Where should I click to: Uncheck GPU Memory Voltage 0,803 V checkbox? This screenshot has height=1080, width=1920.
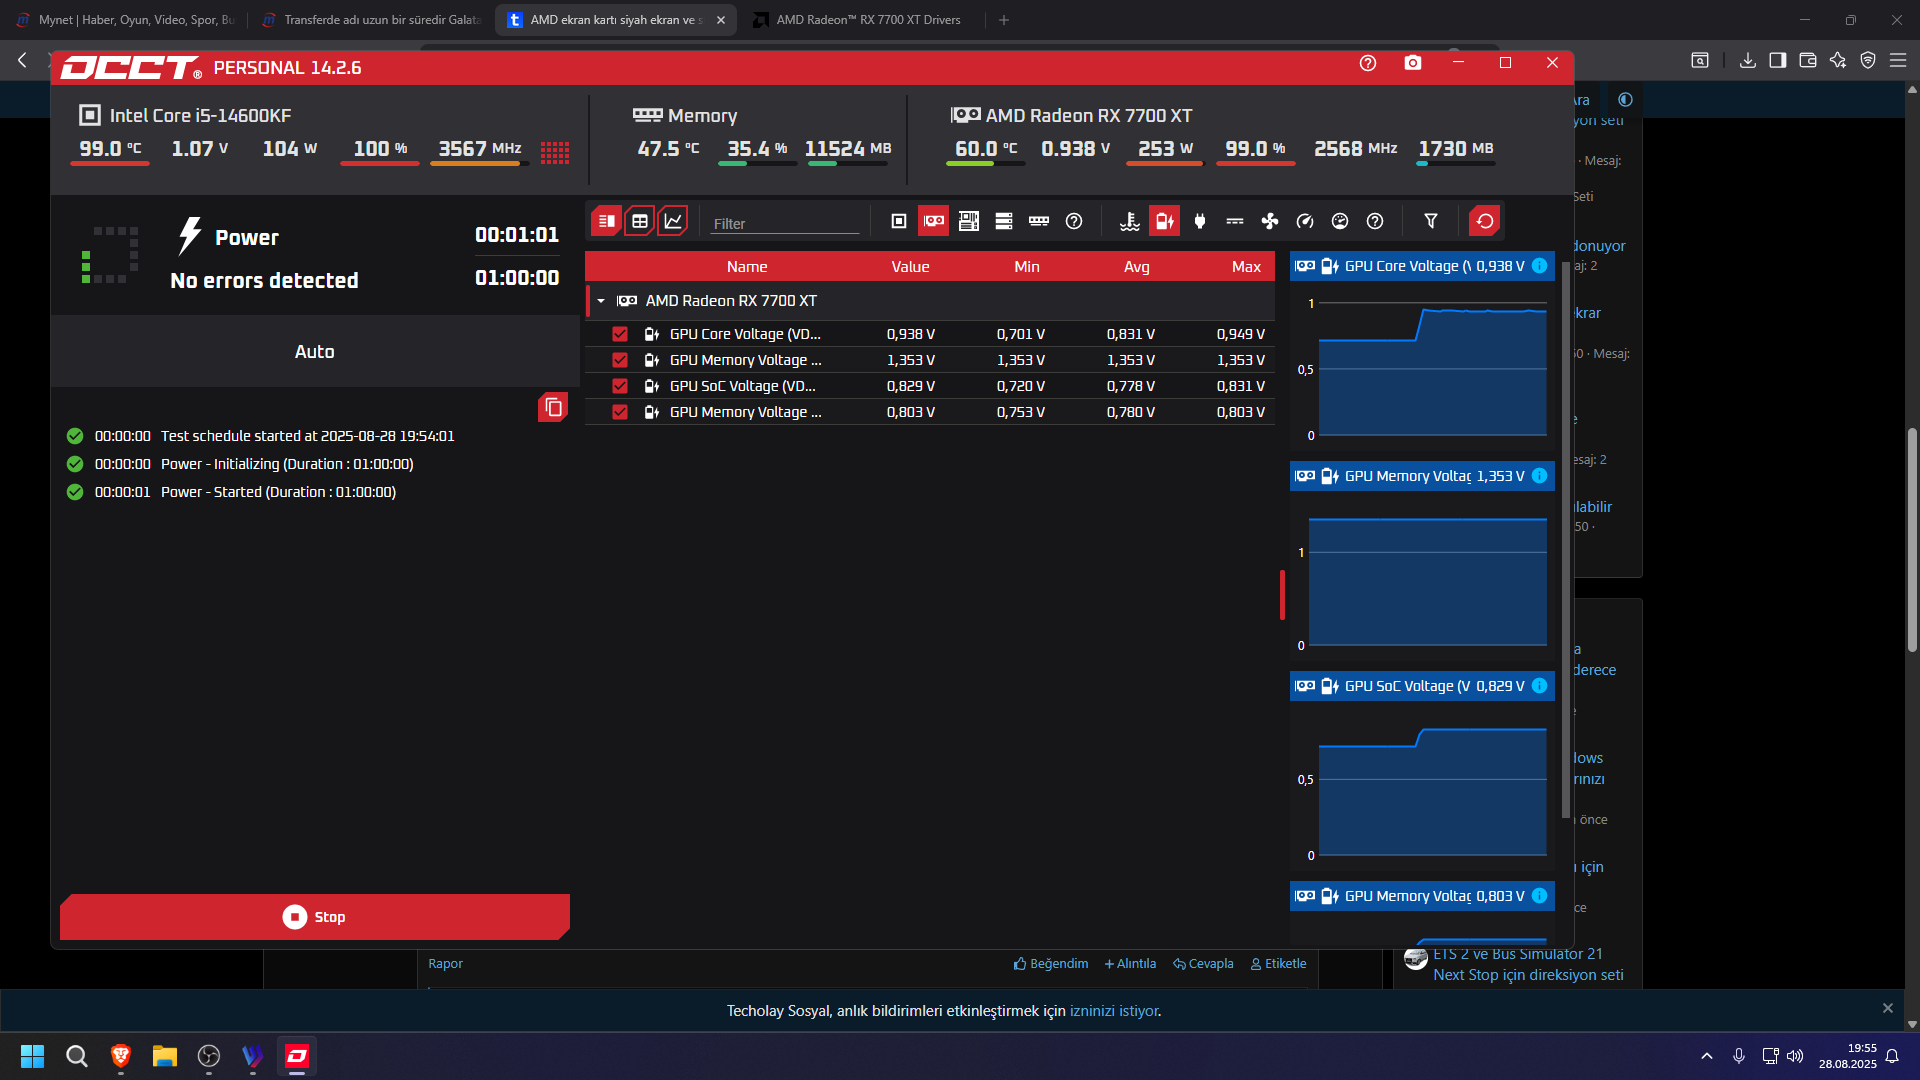click(x=620, y=412)
